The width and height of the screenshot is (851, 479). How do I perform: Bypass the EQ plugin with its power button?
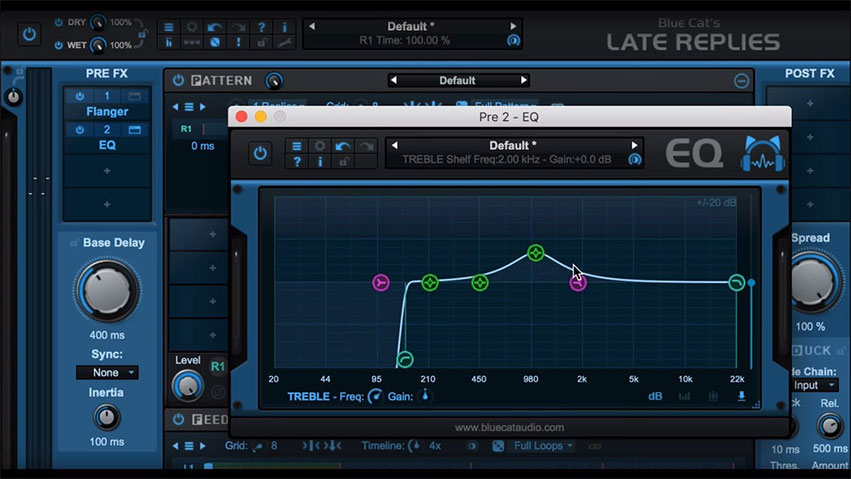tap(260, 153)
